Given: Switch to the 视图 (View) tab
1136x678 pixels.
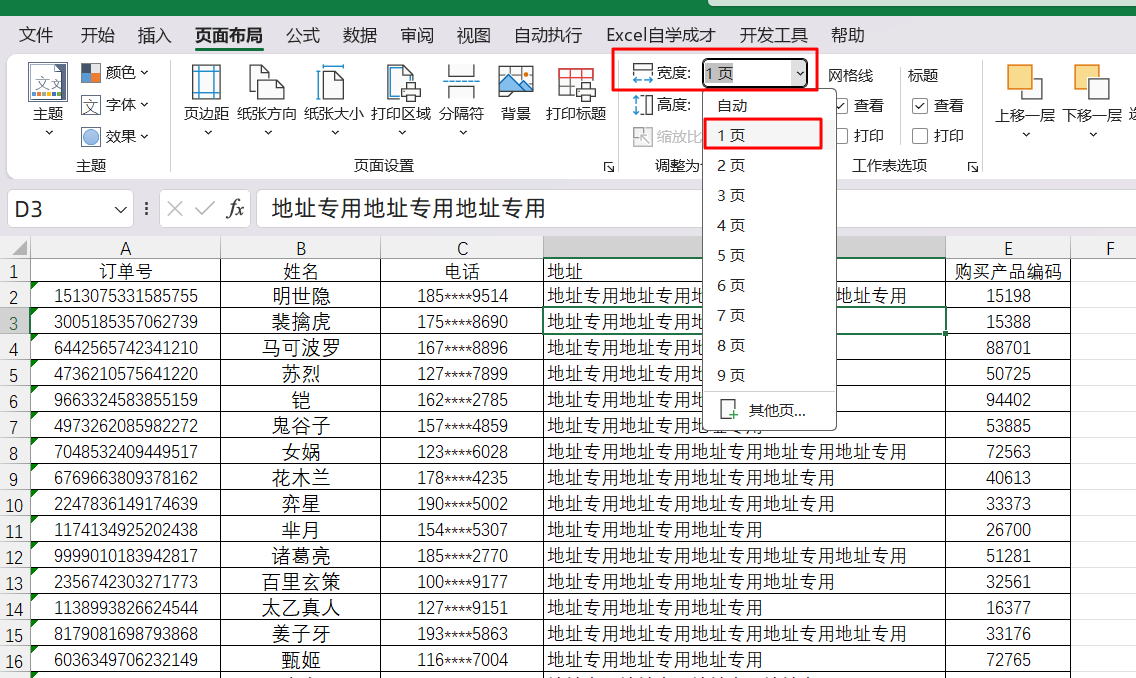Looking at the screenshot, I should point(474,35).
